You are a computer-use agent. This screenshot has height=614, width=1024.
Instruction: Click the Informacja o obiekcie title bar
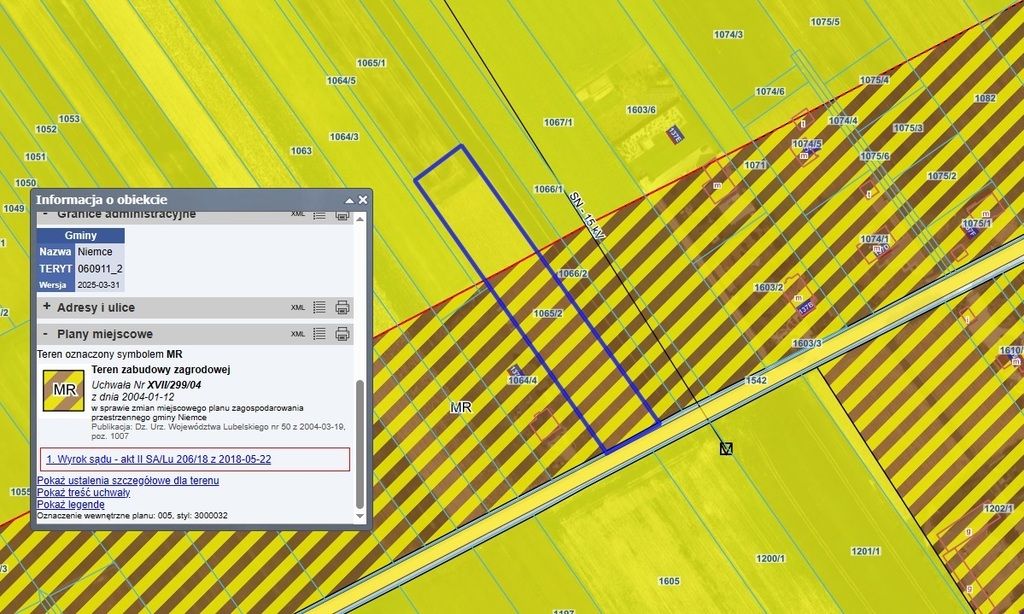coord(180,200)
